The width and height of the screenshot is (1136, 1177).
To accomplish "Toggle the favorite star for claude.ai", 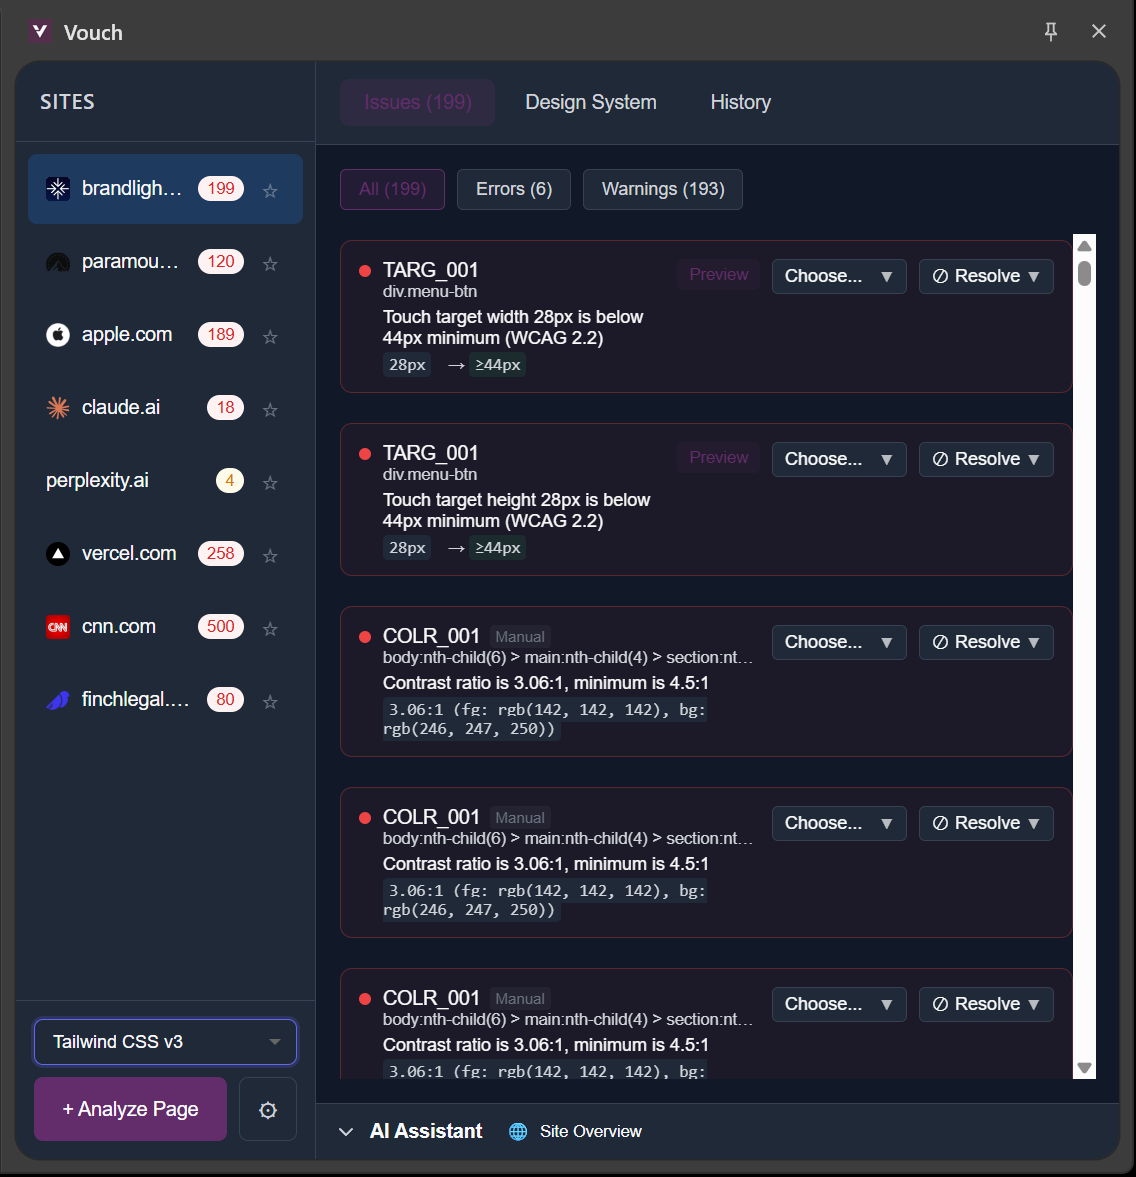I will click(270, 408).
